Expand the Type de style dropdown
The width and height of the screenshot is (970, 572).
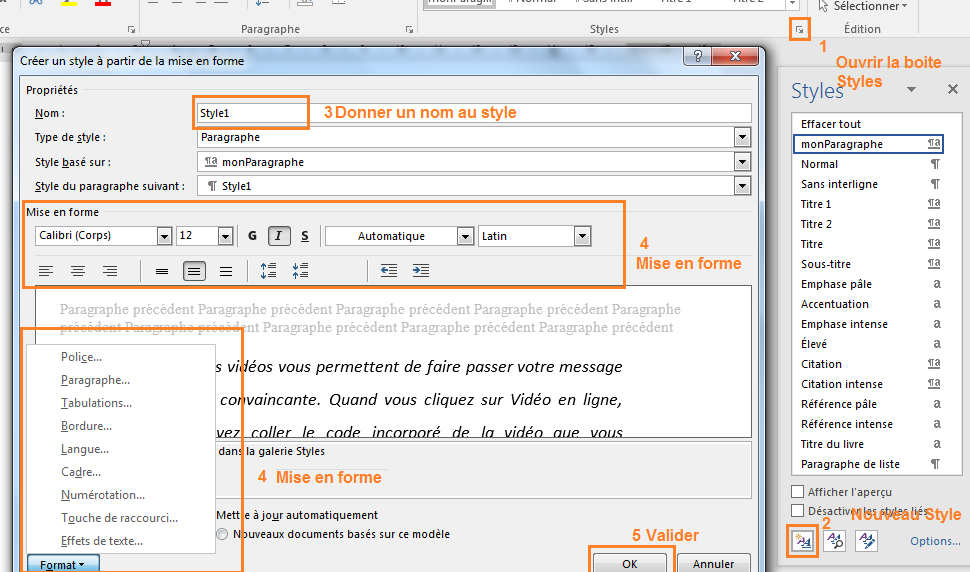pos(742,137)
